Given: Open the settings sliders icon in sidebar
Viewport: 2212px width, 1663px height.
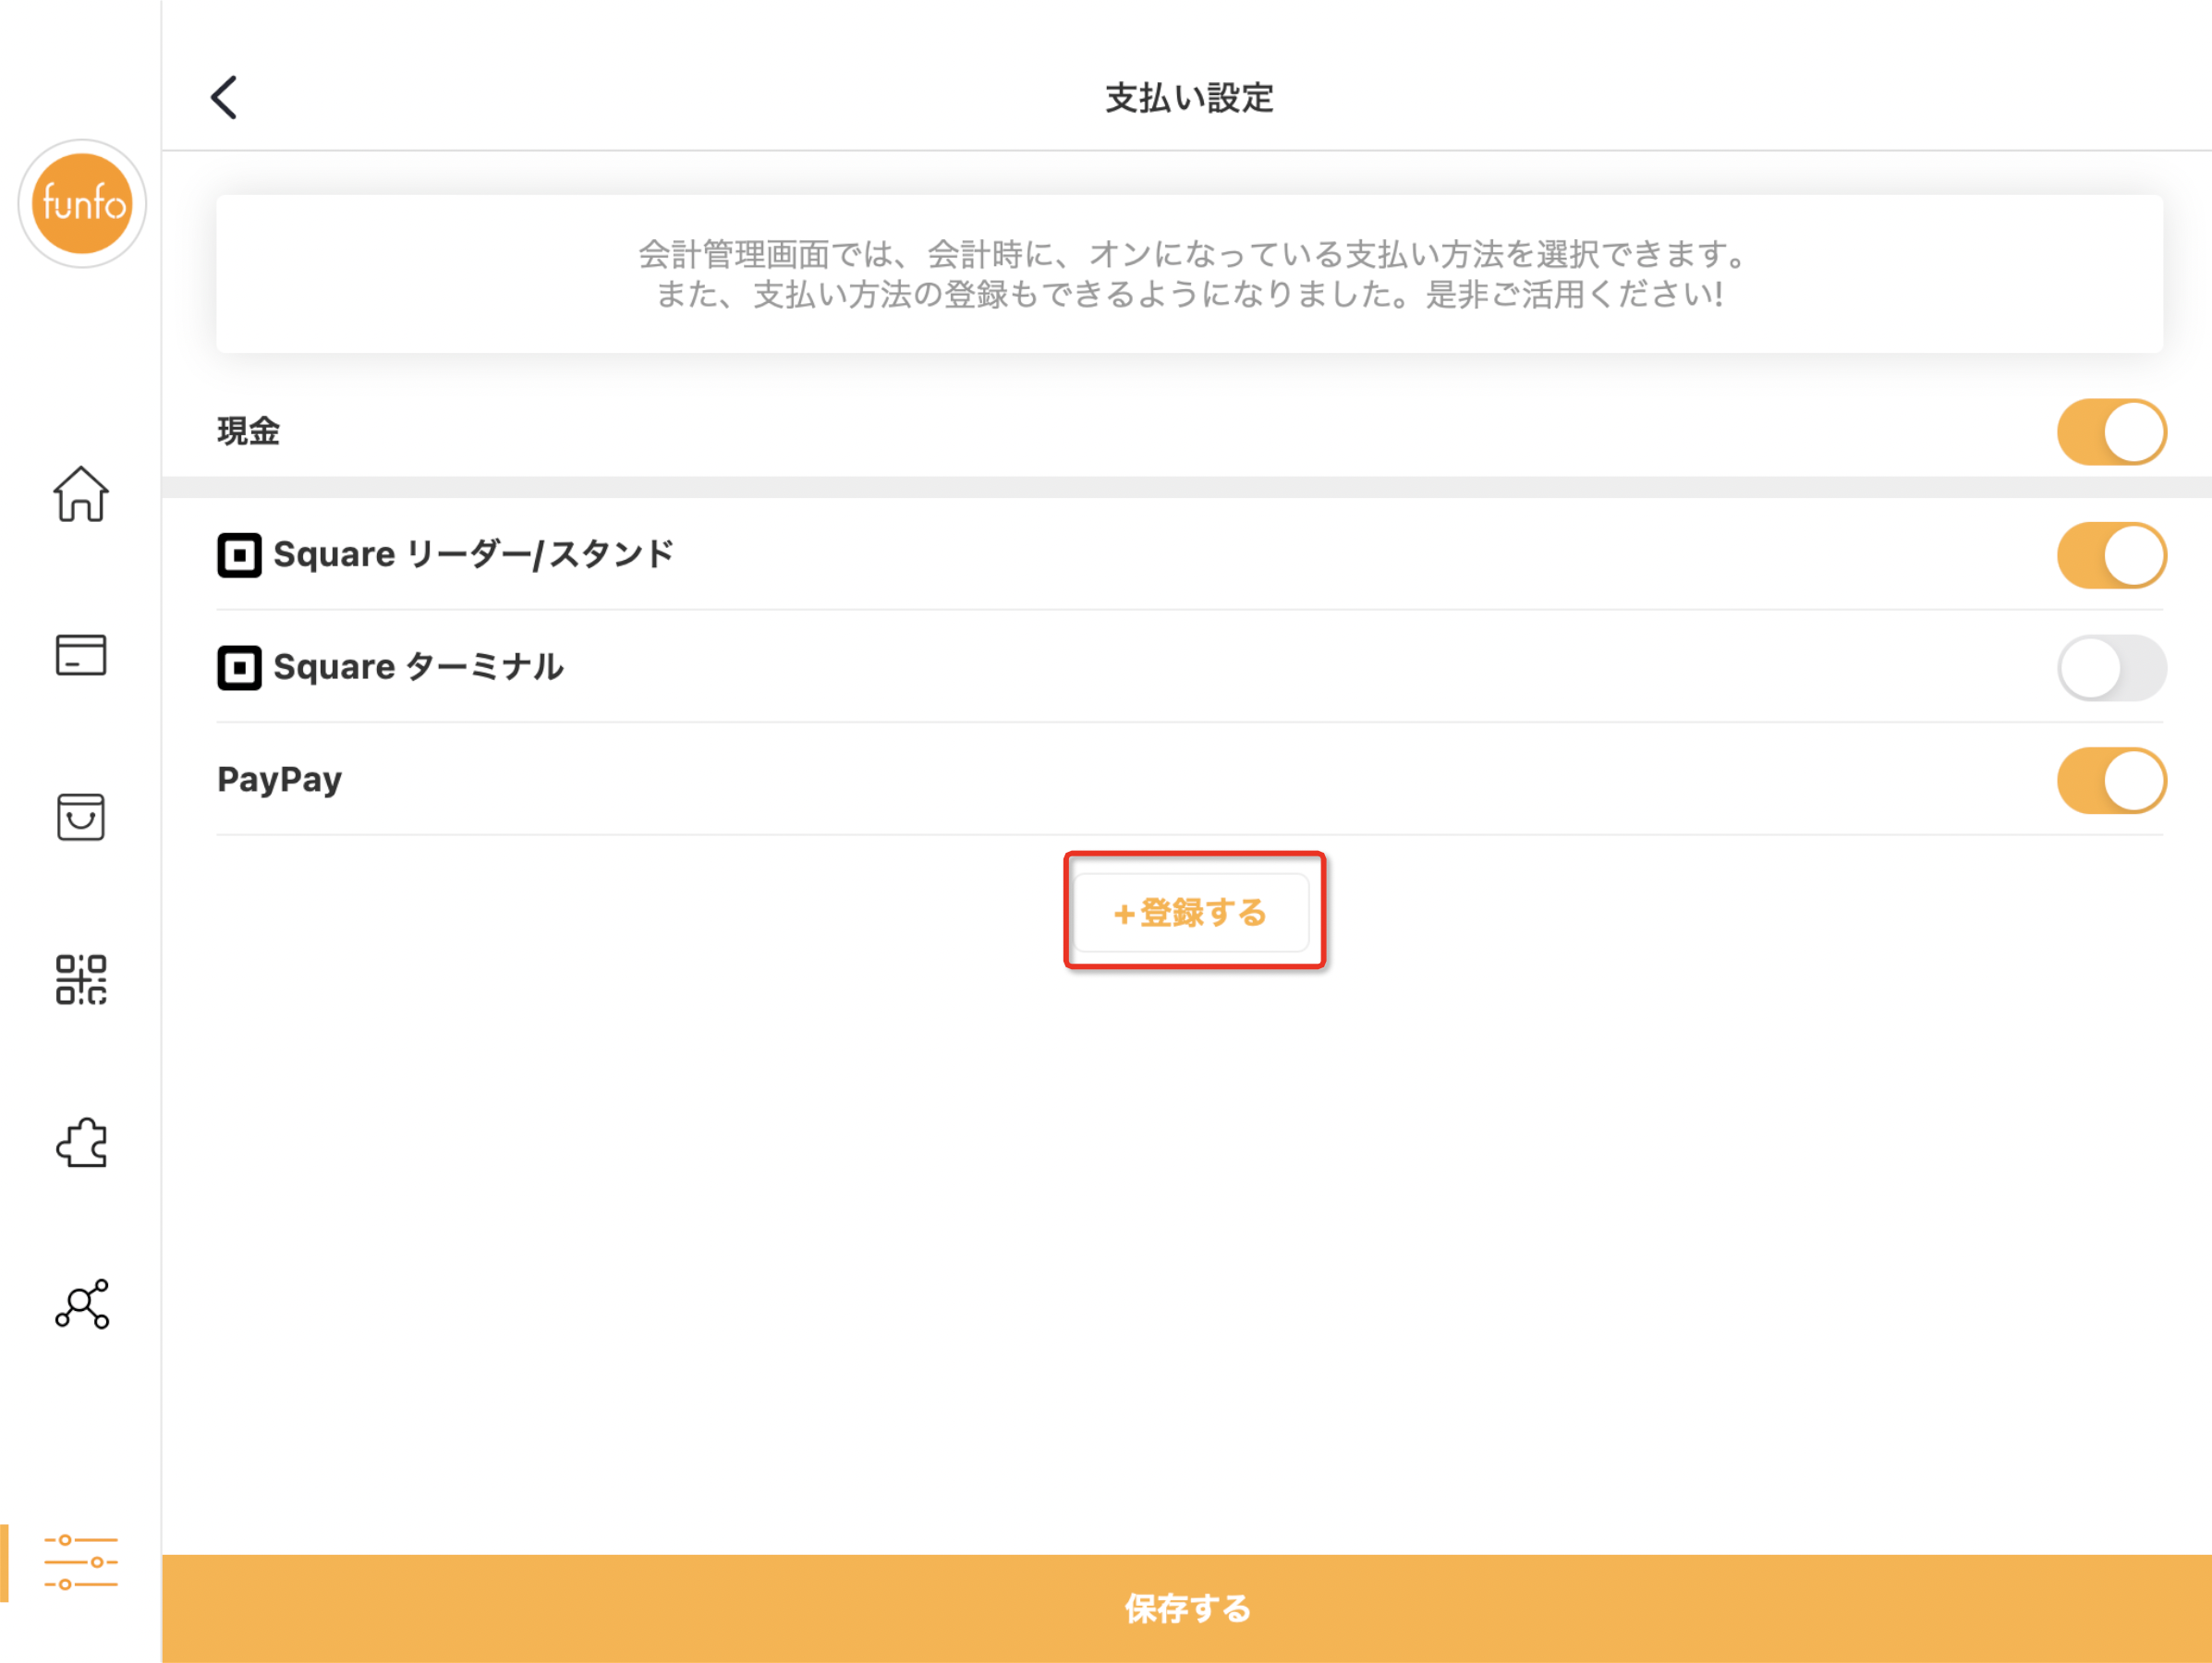Looking at the screenshot, I should (x=81, y=1562).
